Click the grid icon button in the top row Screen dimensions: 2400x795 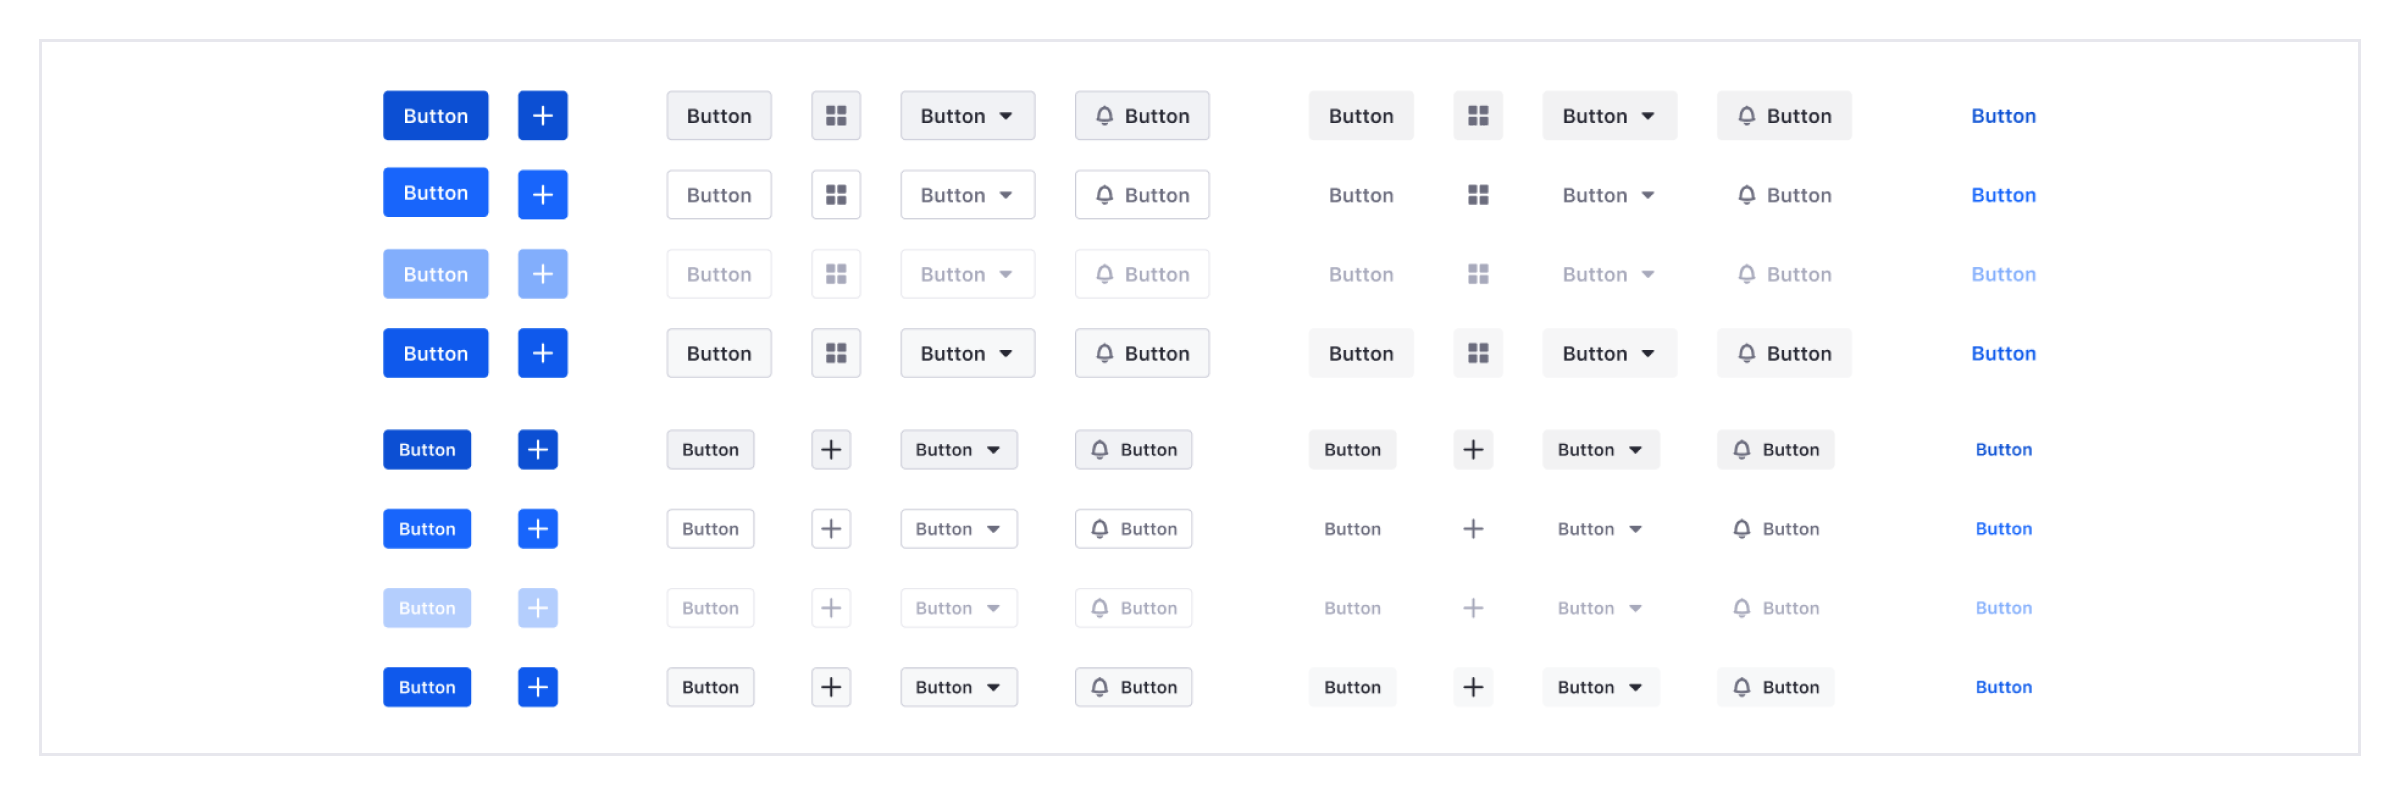(836, 115)
